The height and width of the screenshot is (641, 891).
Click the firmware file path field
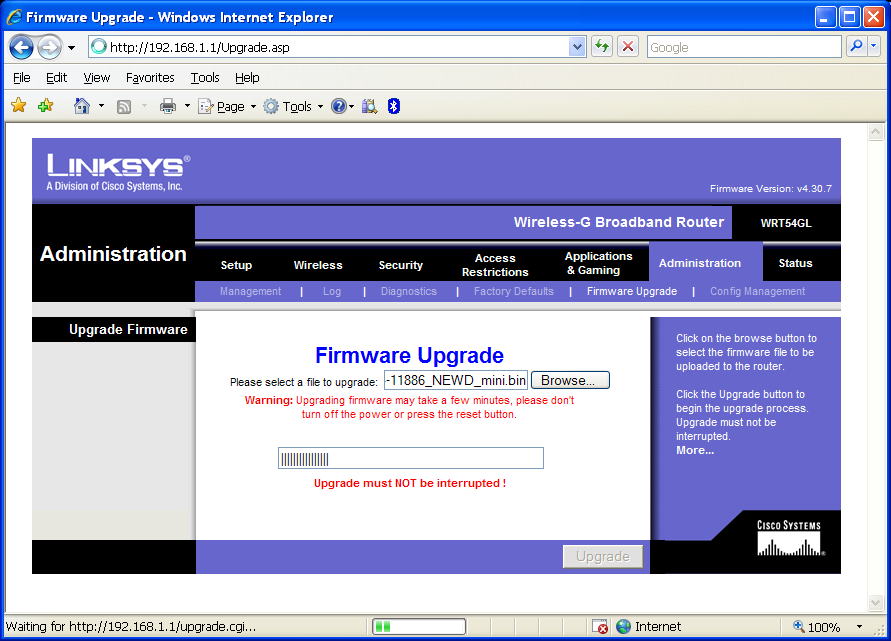[456, 380]
